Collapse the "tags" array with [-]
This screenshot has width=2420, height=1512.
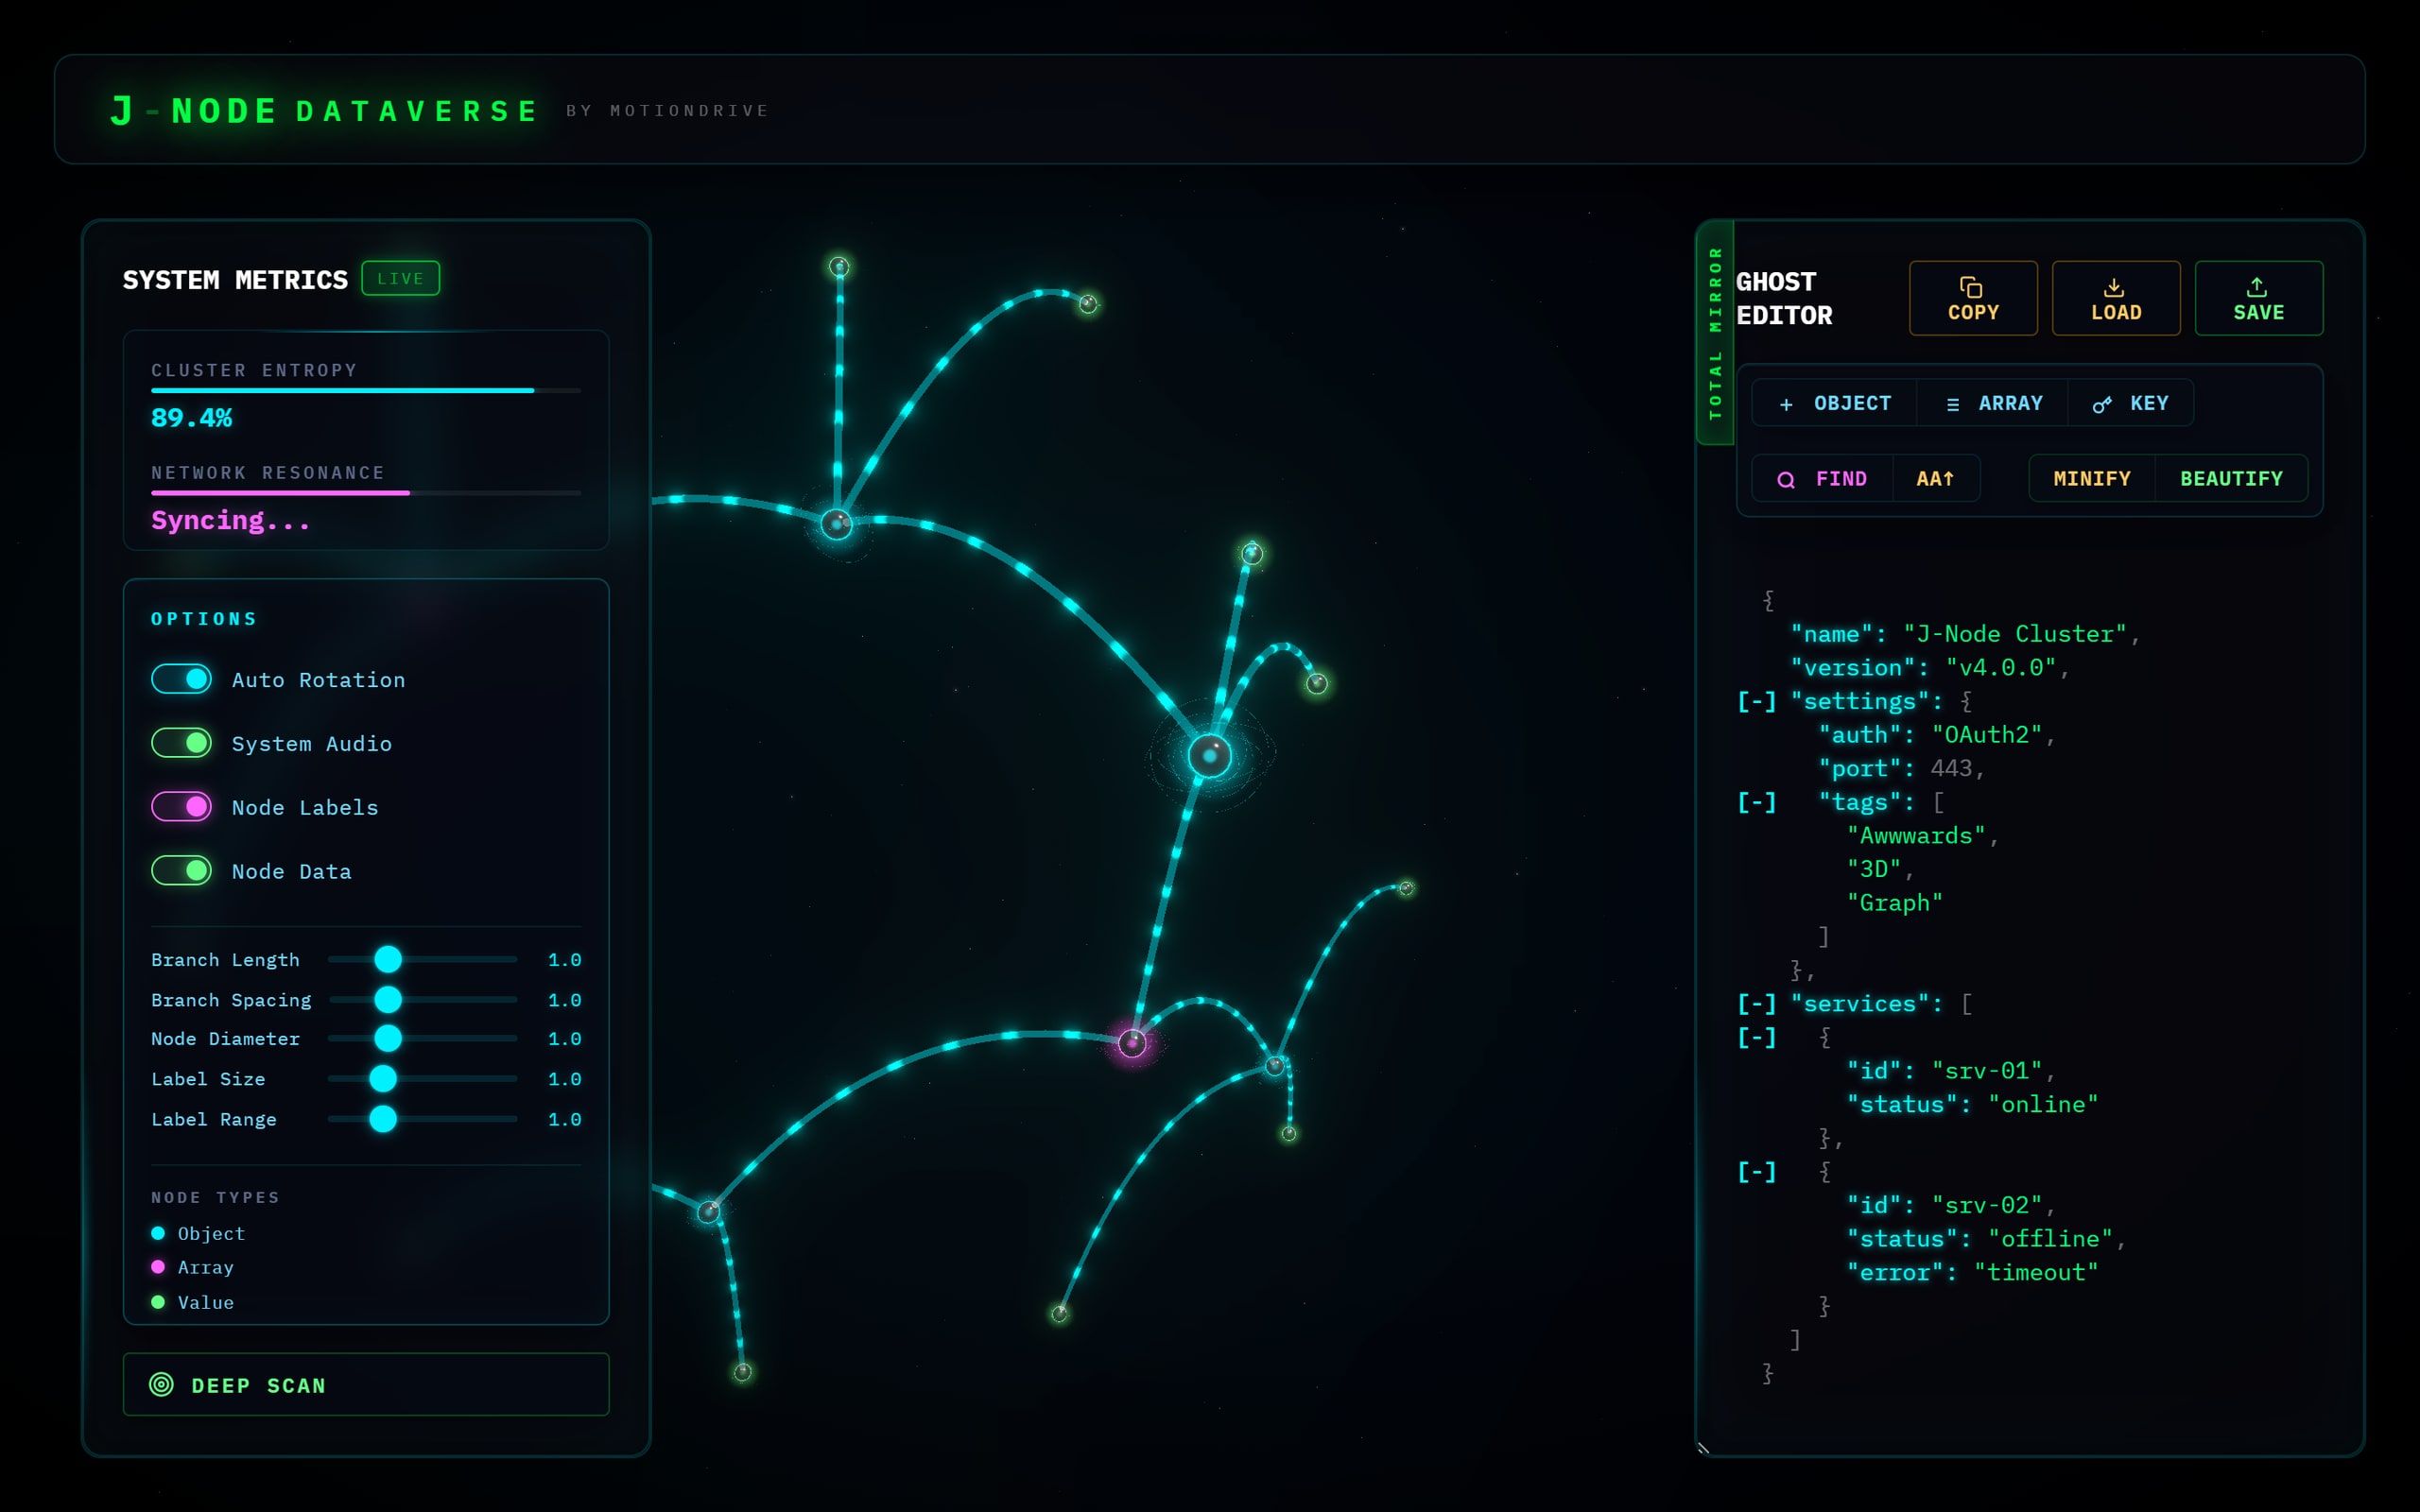1757,802
